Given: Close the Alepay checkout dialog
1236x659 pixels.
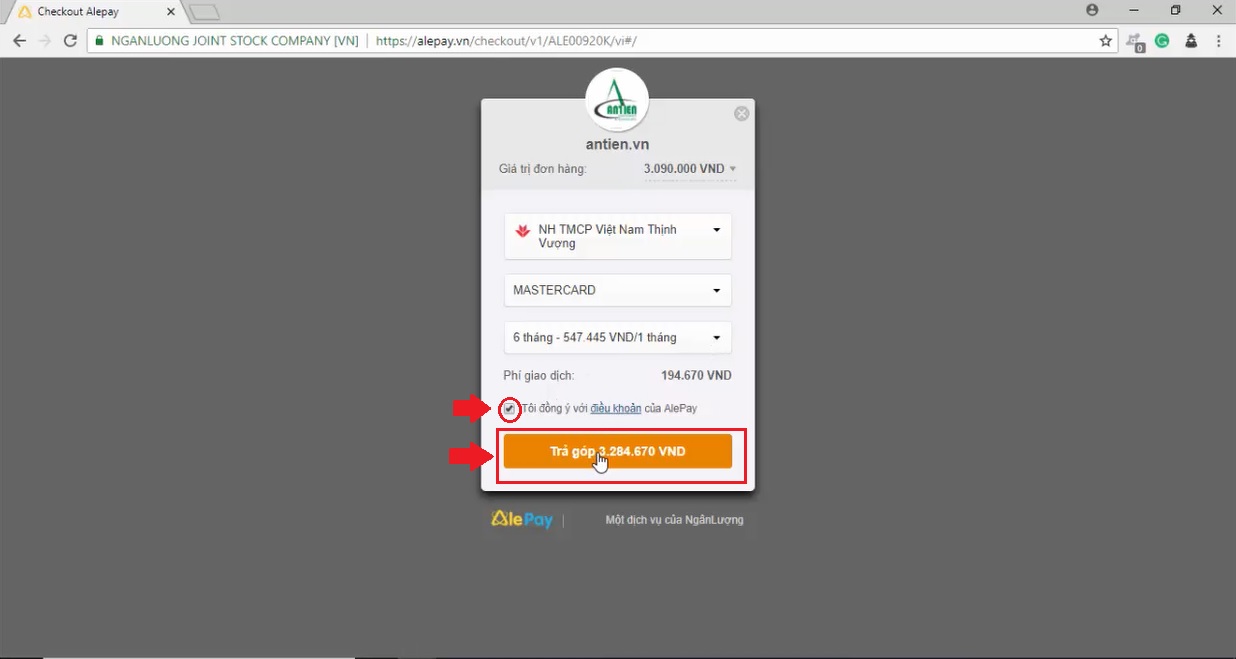Looking at the screenshot, I should pos(741,114).
